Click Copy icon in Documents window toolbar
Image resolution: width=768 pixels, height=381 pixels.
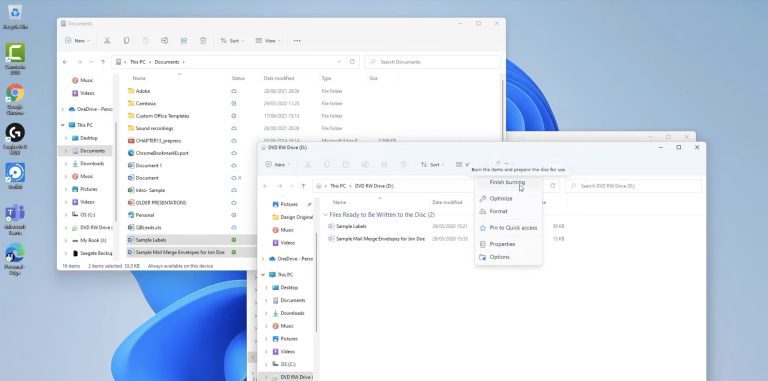(126, 41)
